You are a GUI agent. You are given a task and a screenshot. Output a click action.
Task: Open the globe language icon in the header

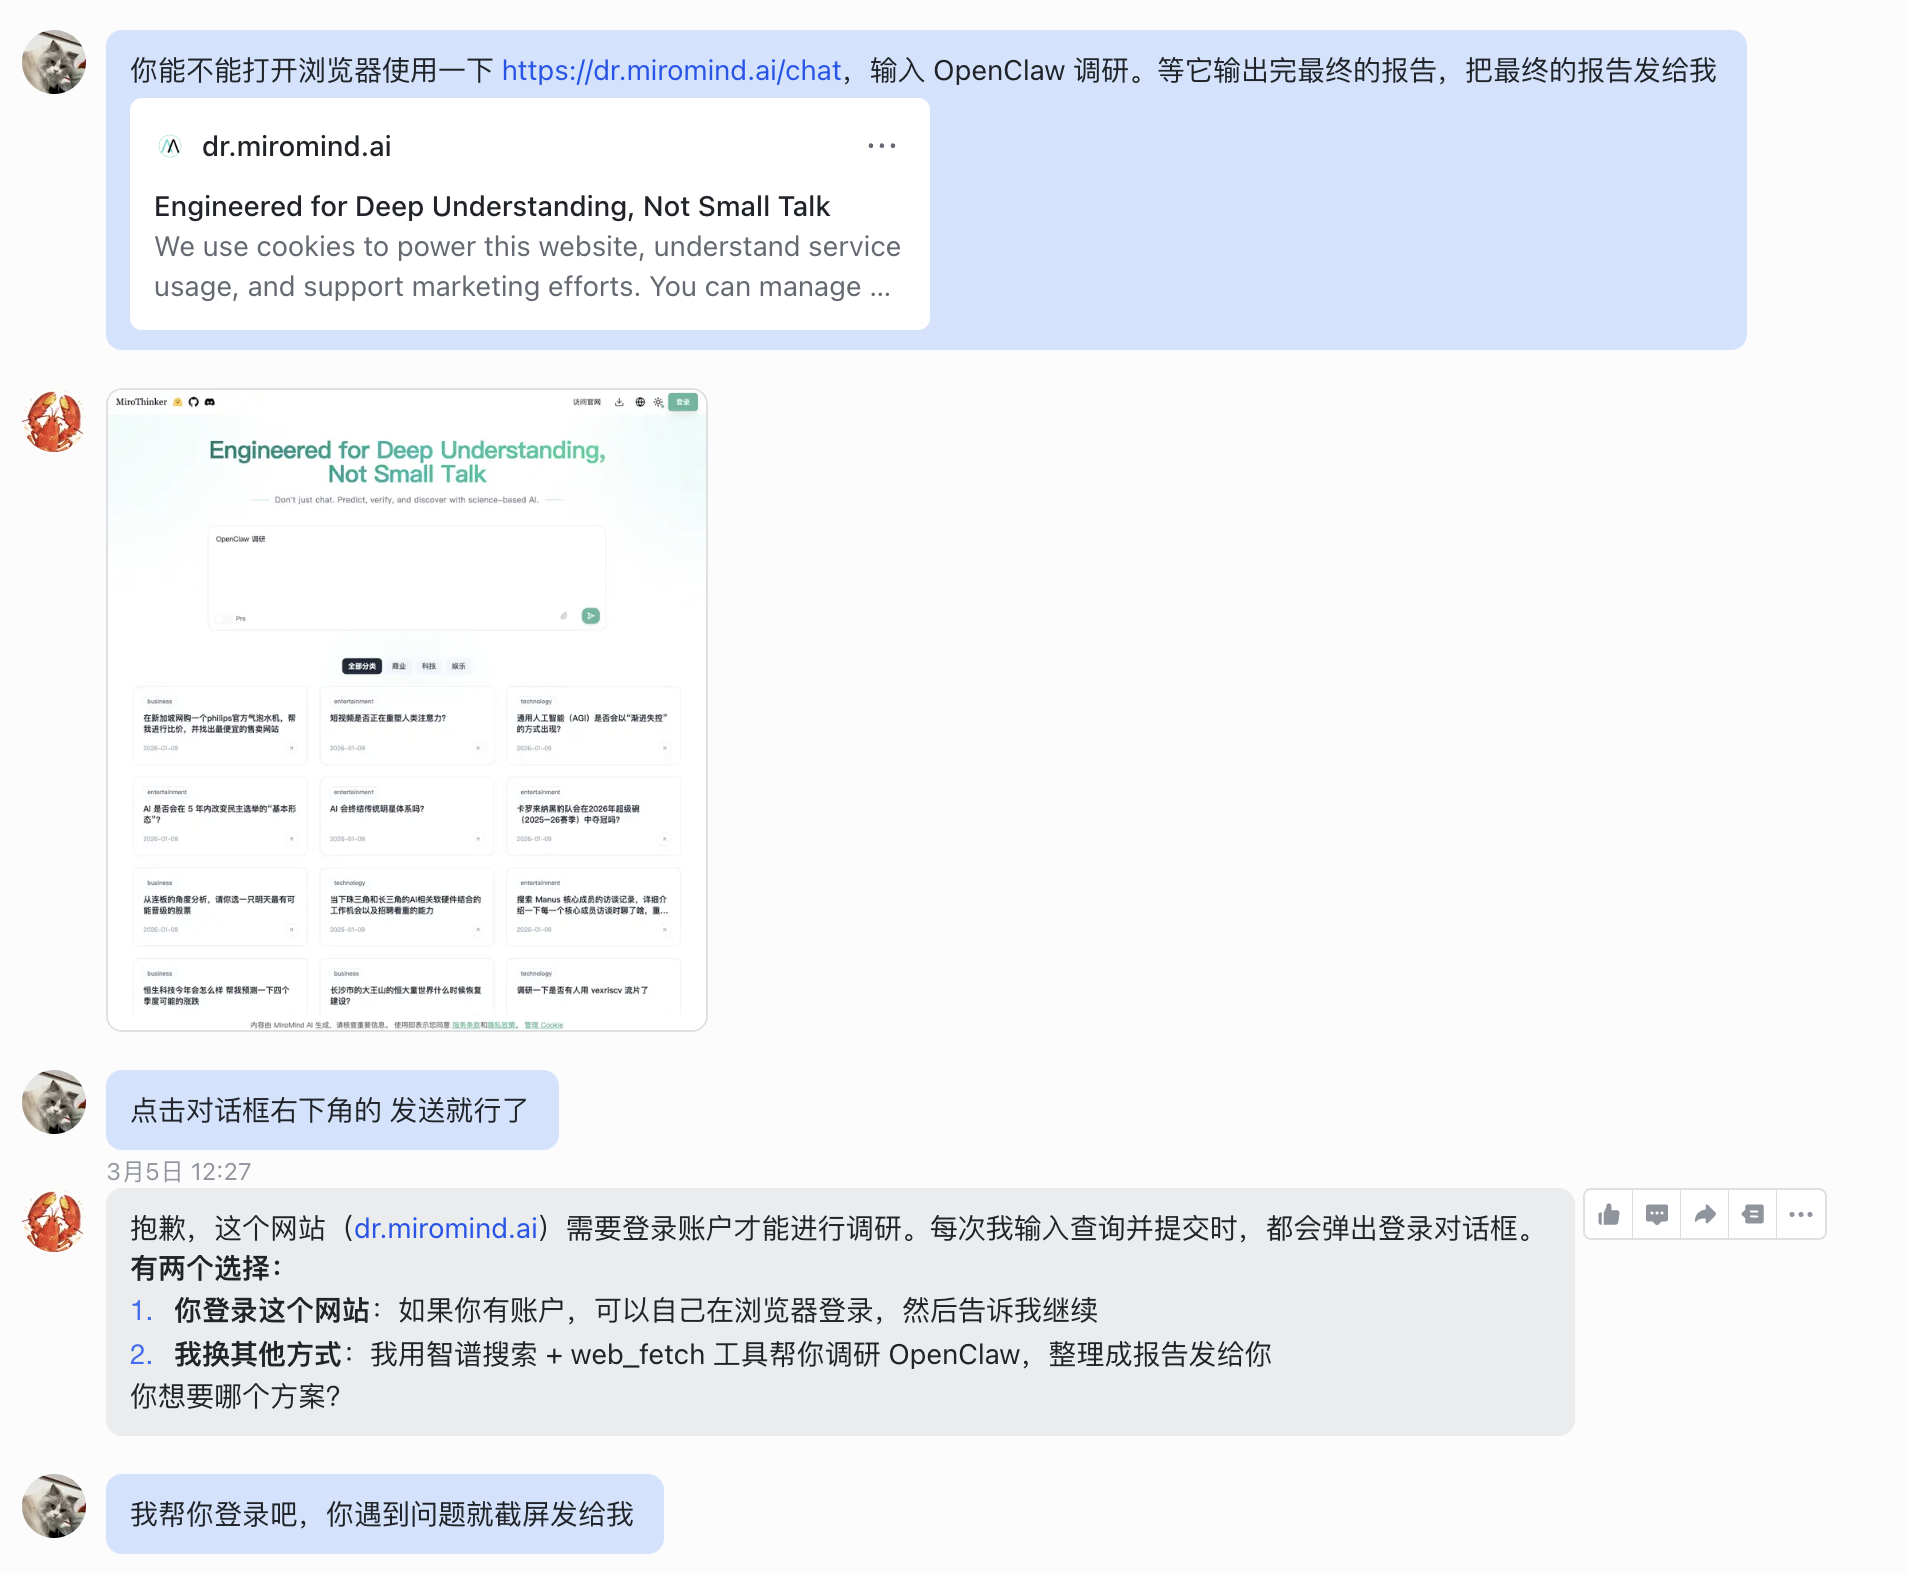click(x=640, y=402)
